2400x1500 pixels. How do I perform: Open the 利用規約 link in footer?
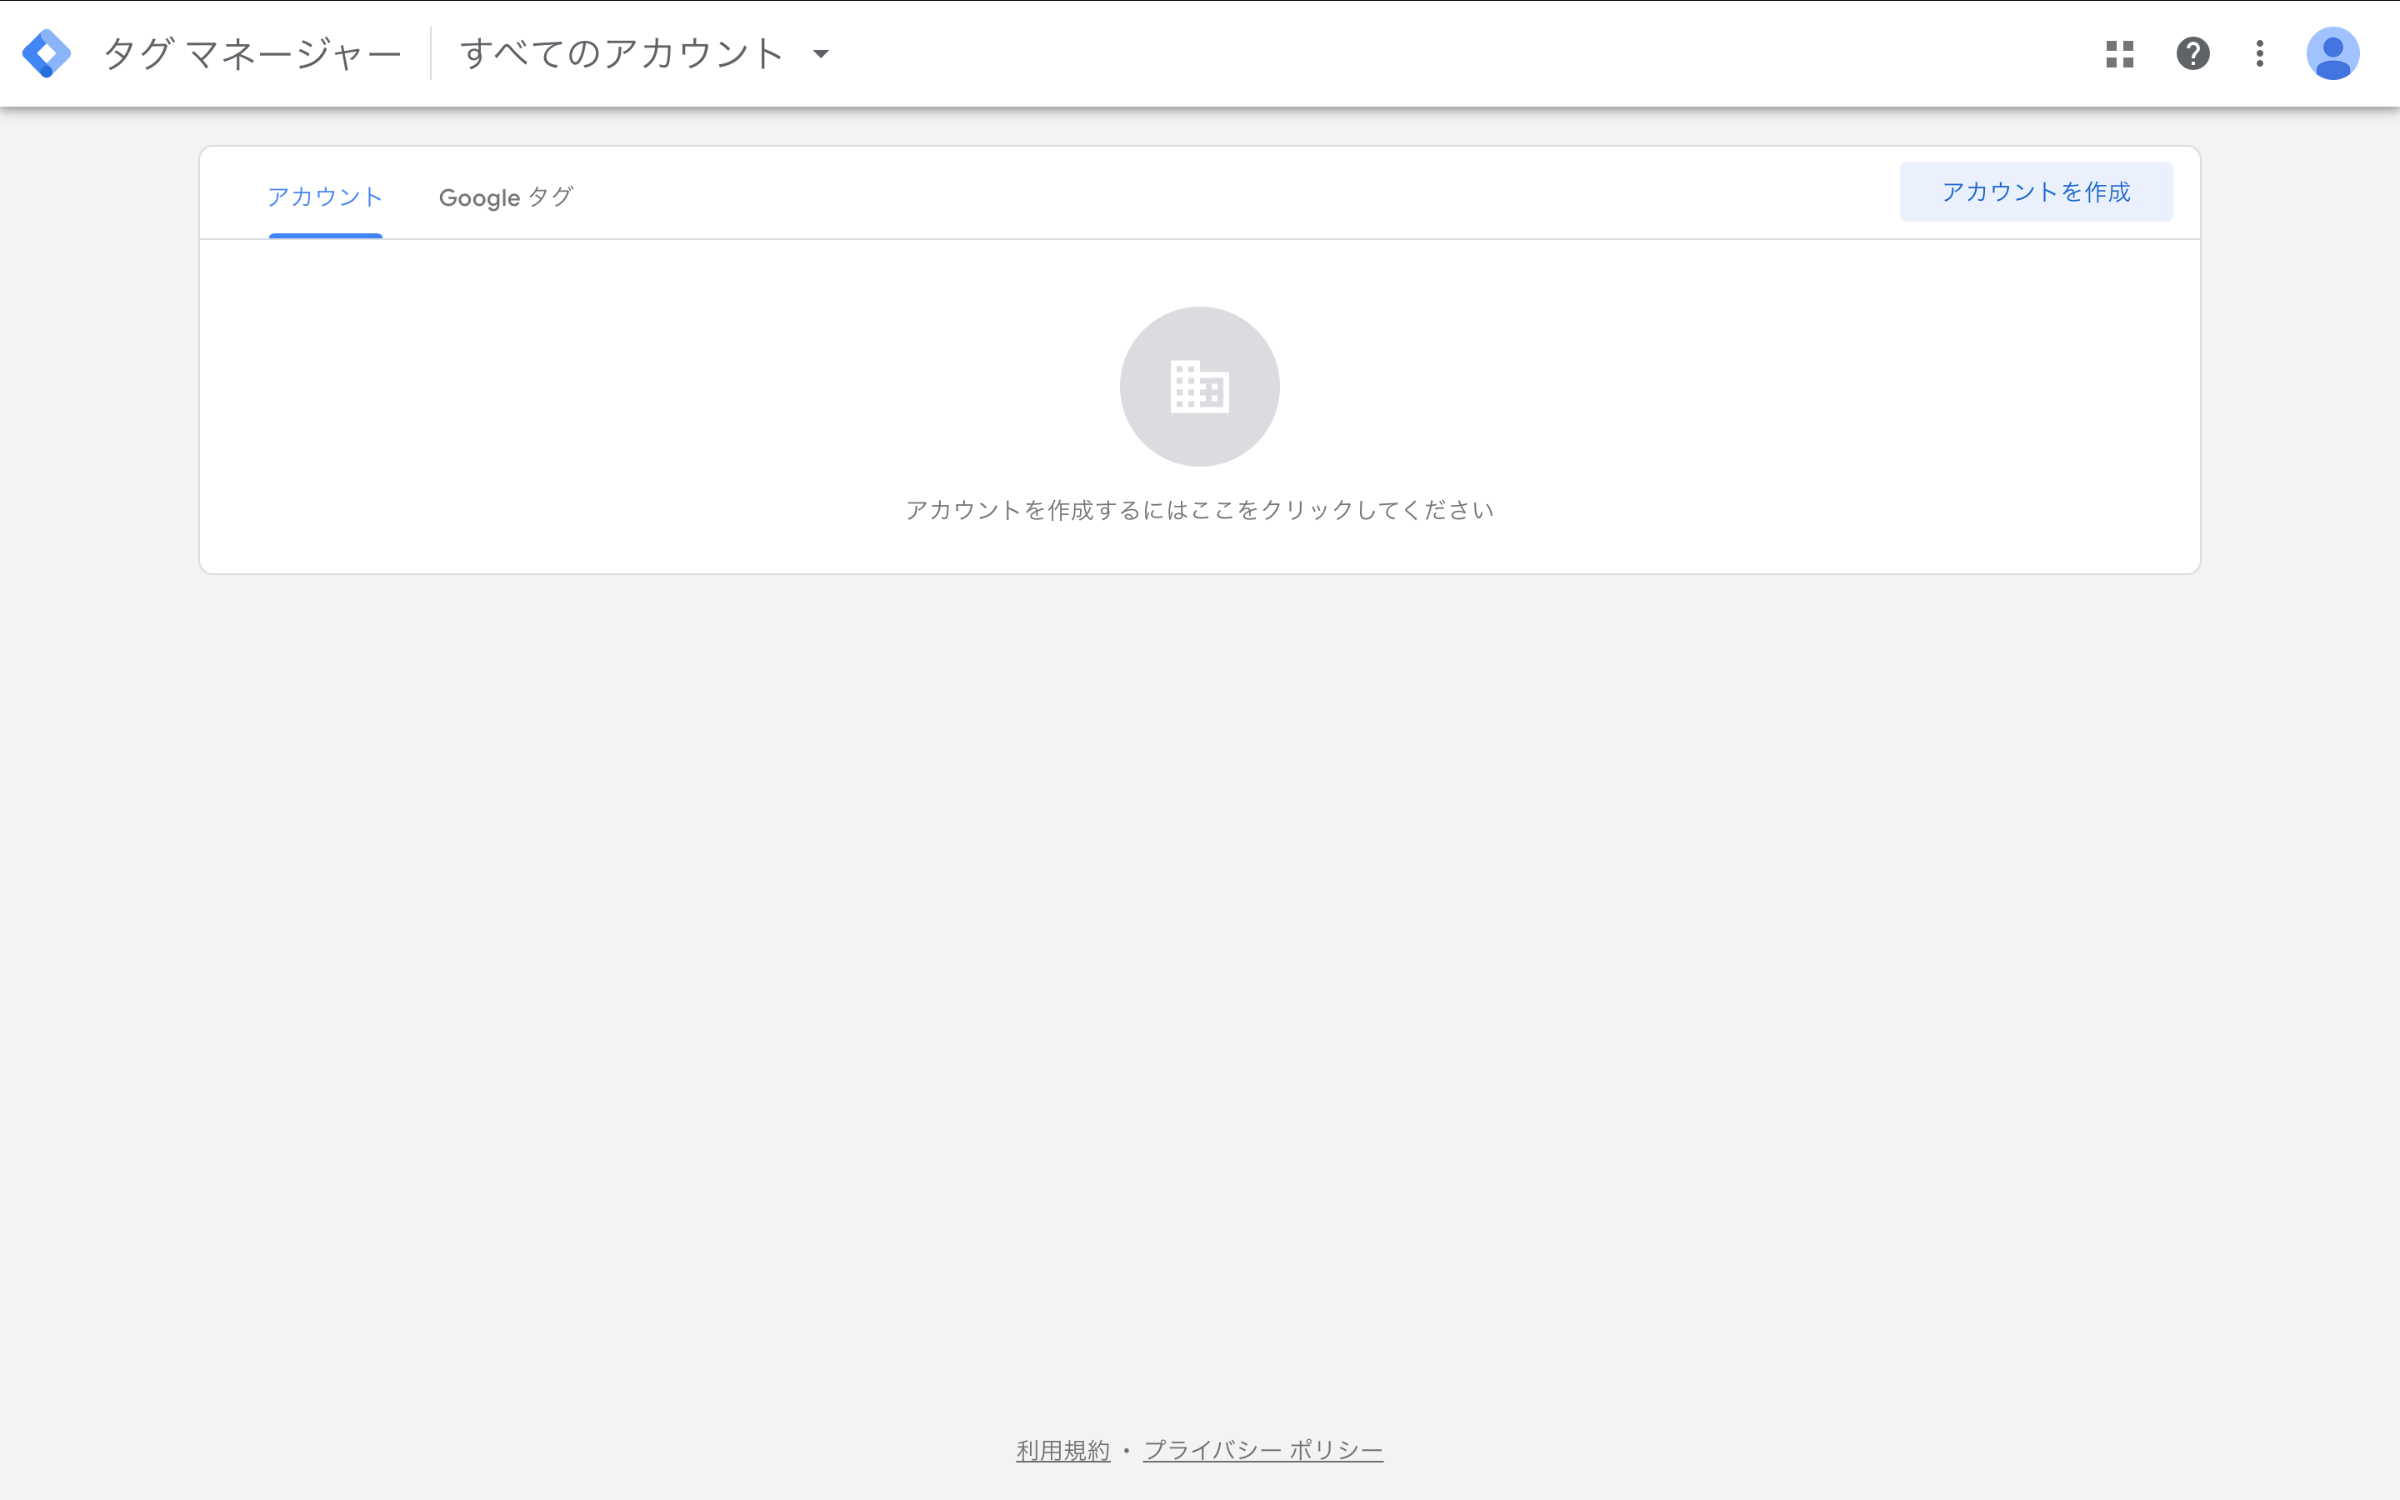pos(1063,1450)
